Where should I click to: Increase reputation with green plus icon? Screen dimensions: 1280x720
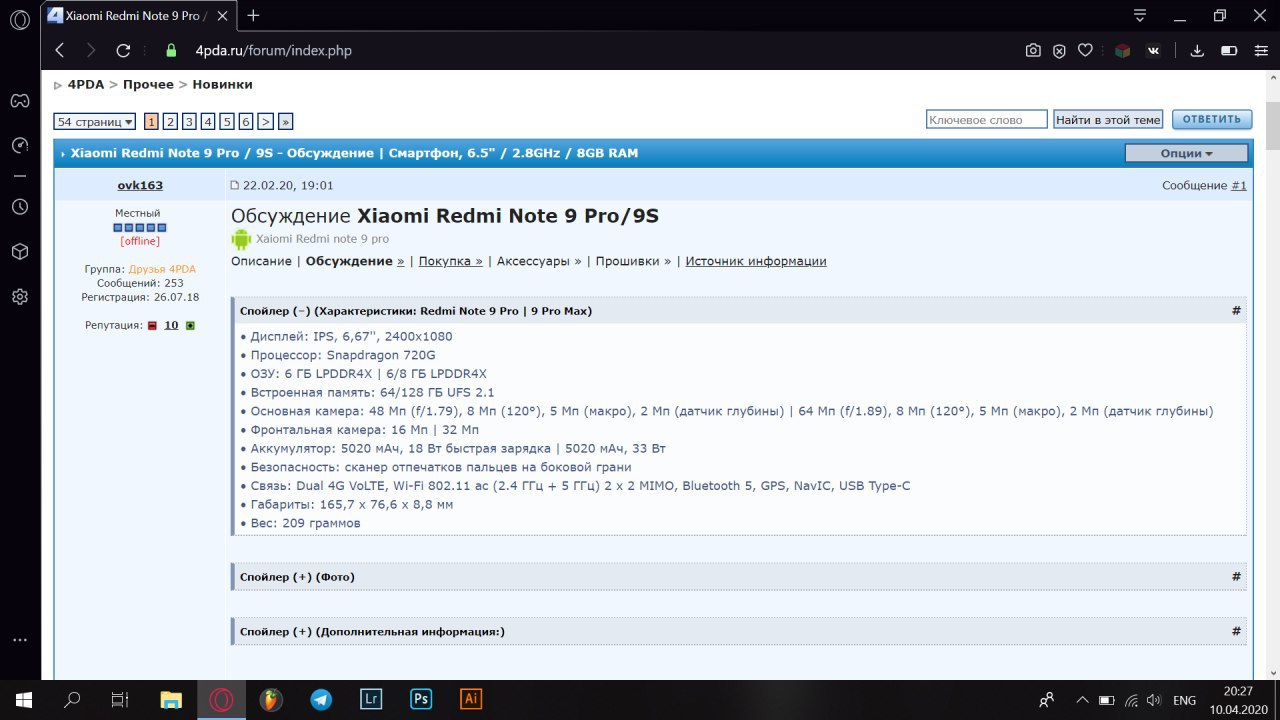click(190, 325)
